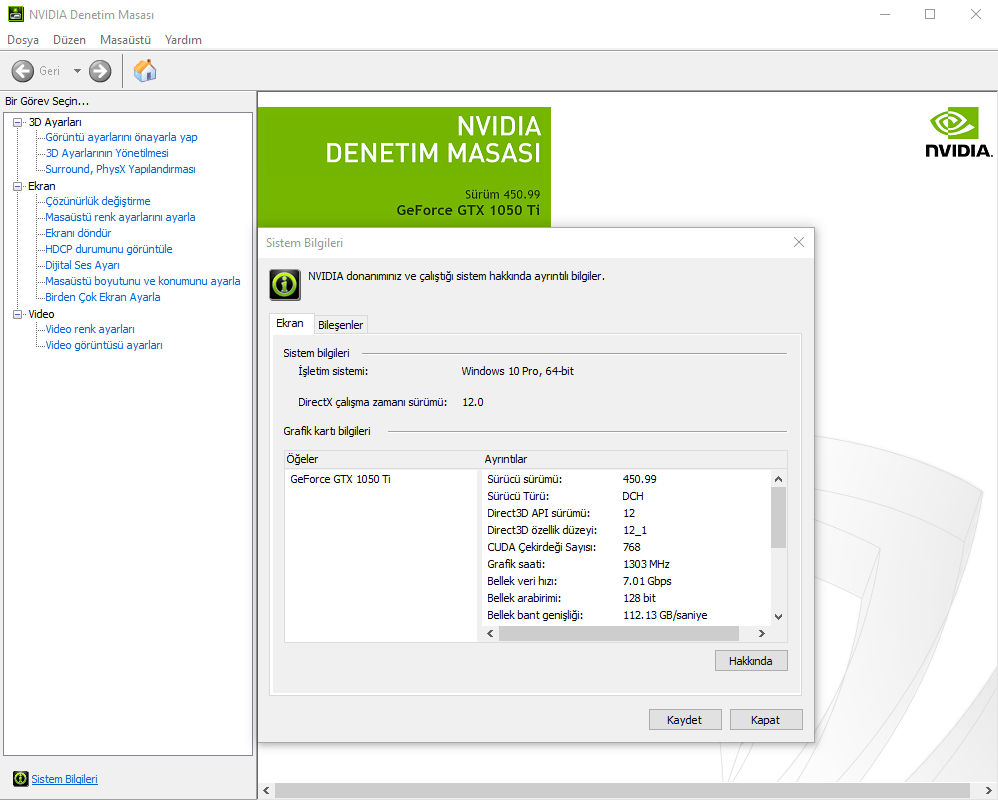Open Ekranı döndür

pos(78,233)
